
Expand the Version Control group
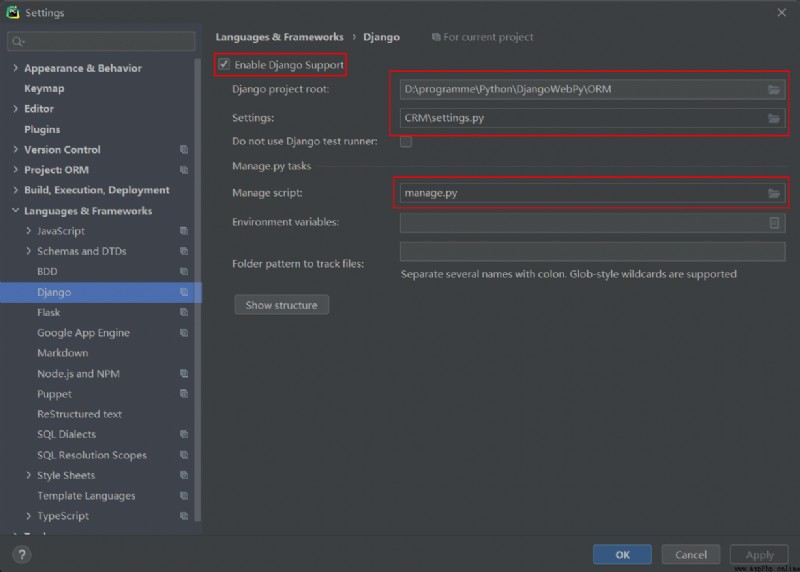pos(15,150)
